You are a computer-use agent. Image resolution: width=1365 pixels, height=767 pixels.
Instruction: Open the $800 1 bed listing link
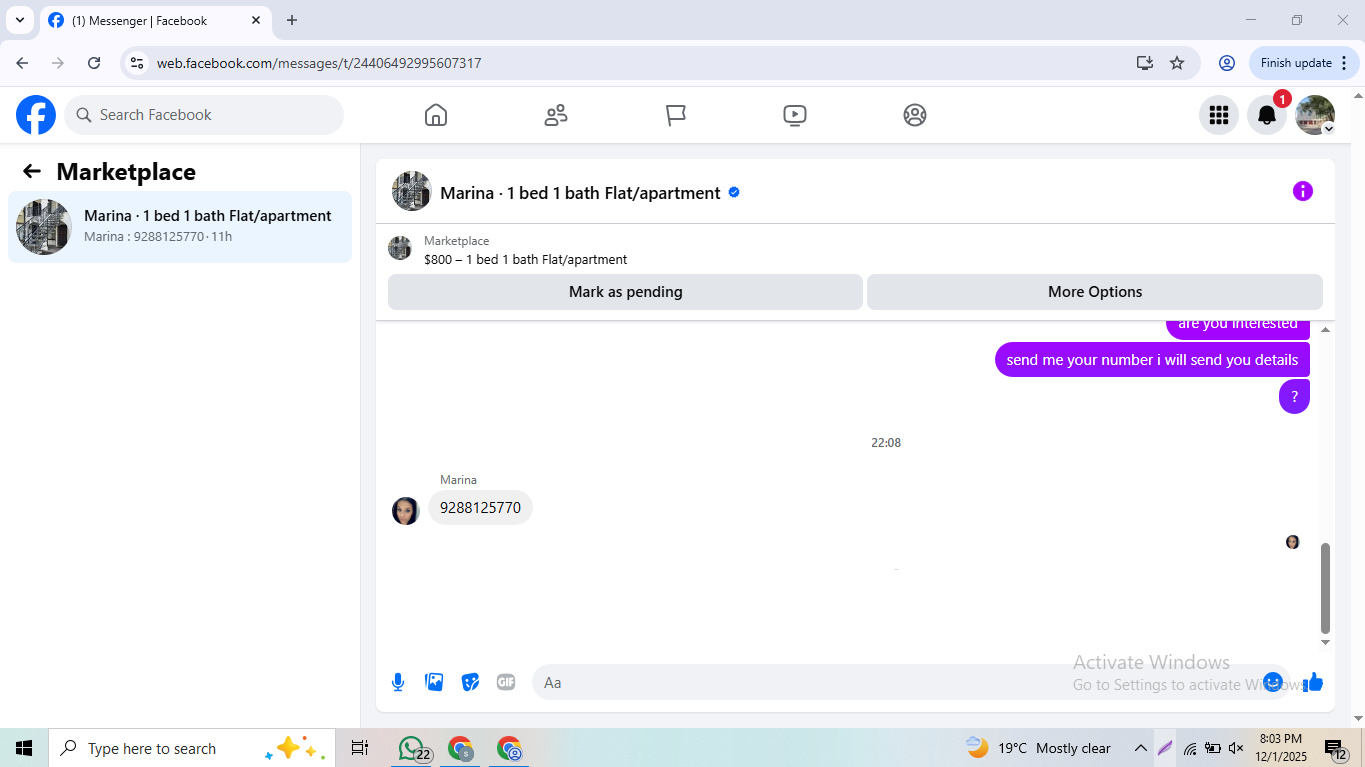[525, 260]
